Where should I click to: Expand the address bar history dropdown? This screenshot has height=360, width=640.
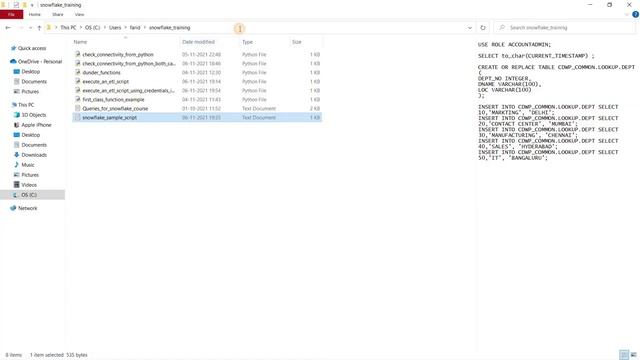pos(470,28)
